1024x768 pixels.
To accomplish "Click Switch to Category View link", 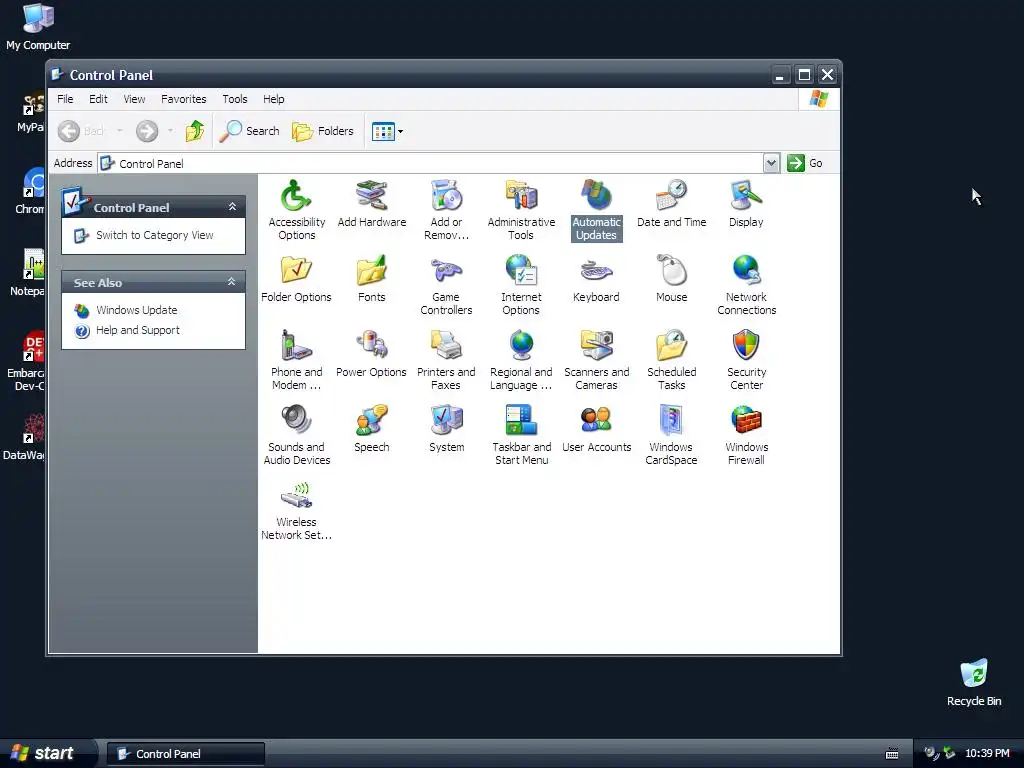I will pos(155,235).
